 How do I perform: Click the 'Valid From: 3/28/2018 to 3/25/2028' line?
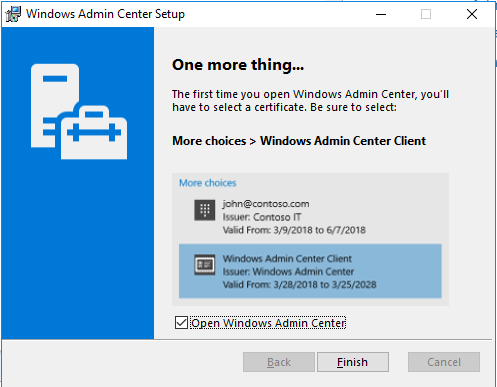pos(300,285)
